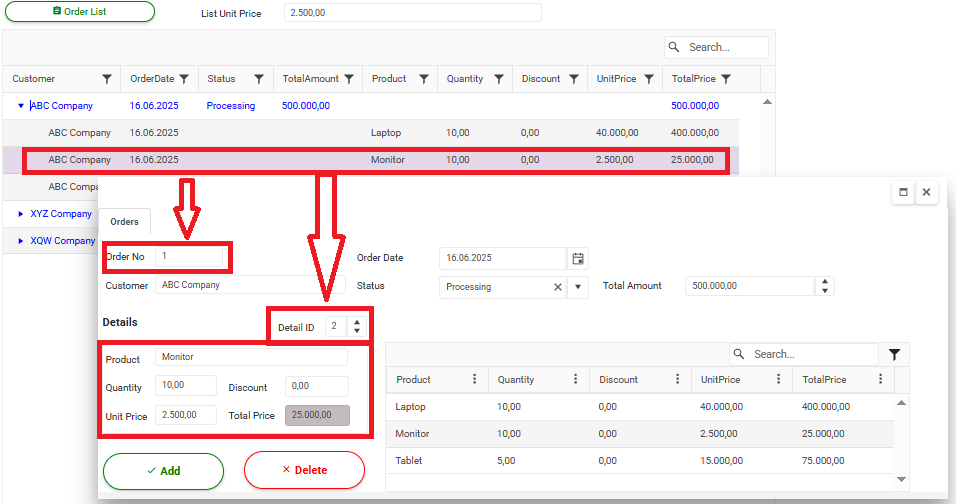Image resolution: width=956 pixels, height=504 pixels.
Task: Clear the Processing status value
Action: 557,287
